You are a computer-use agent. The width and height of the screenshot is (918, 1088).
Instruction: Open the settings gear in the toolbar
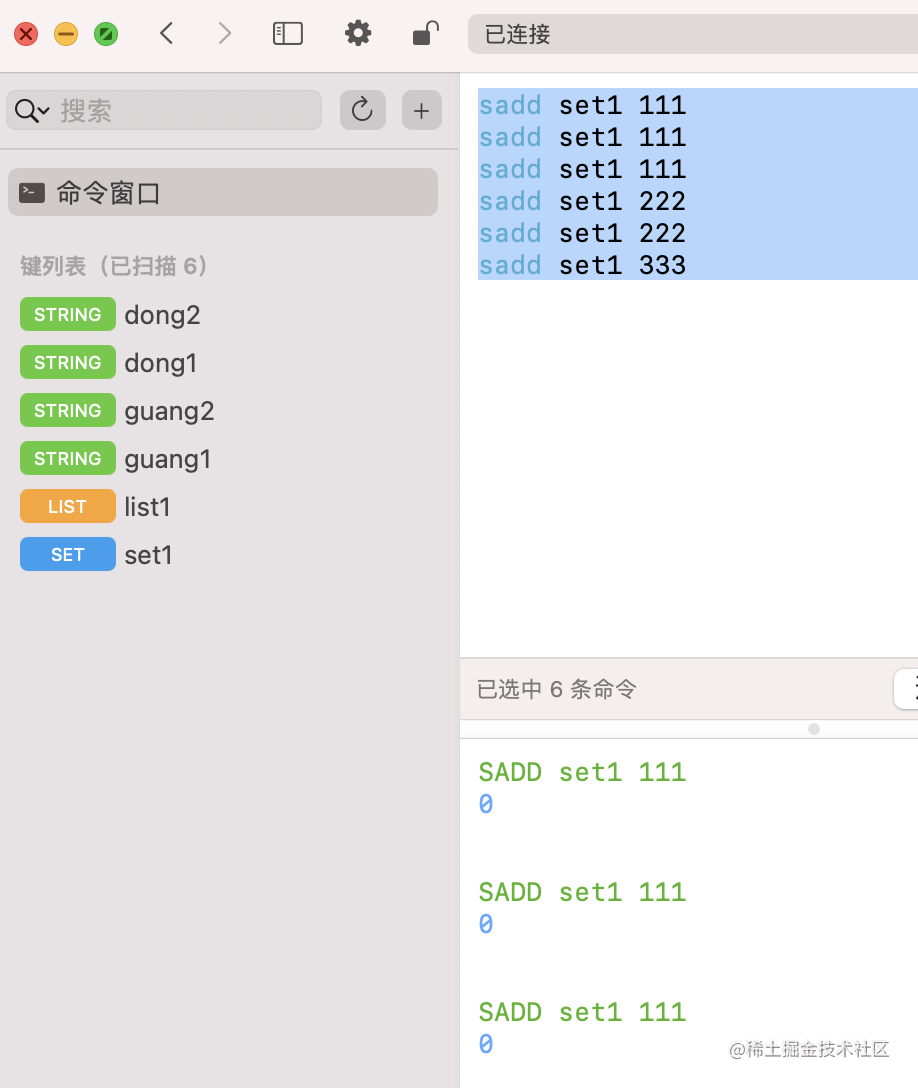(x=358, y=33)
